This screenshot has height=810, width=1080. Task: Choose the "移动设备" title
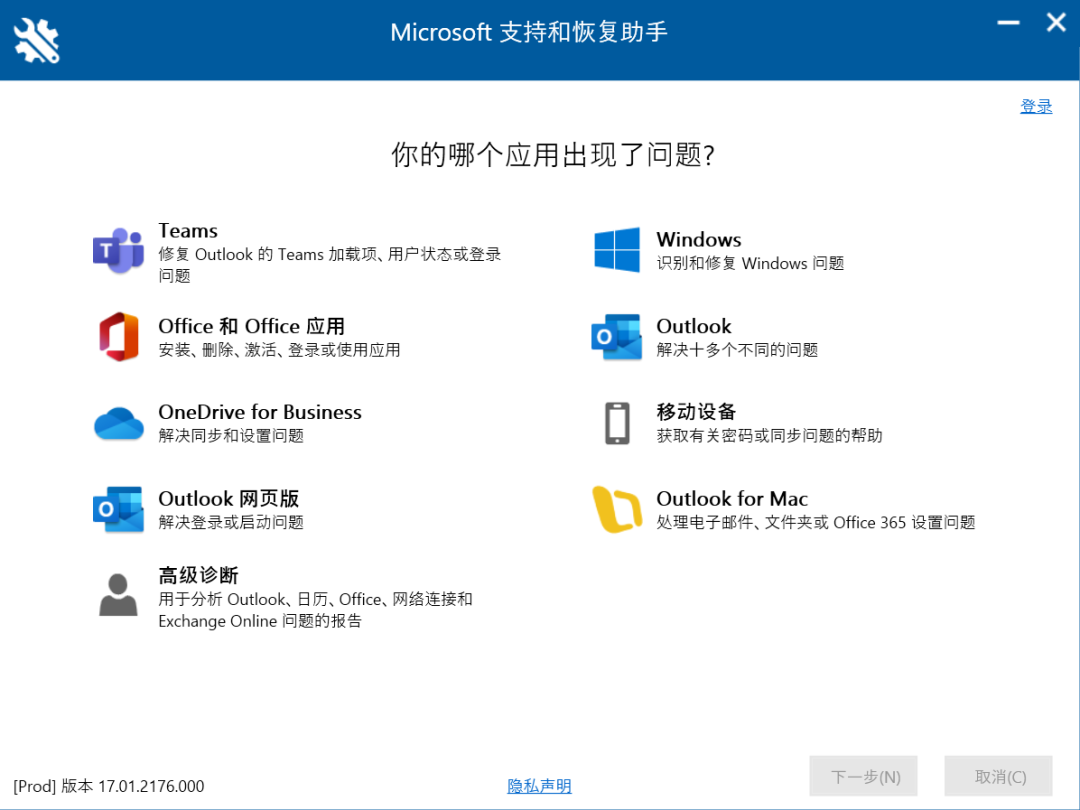696,412
